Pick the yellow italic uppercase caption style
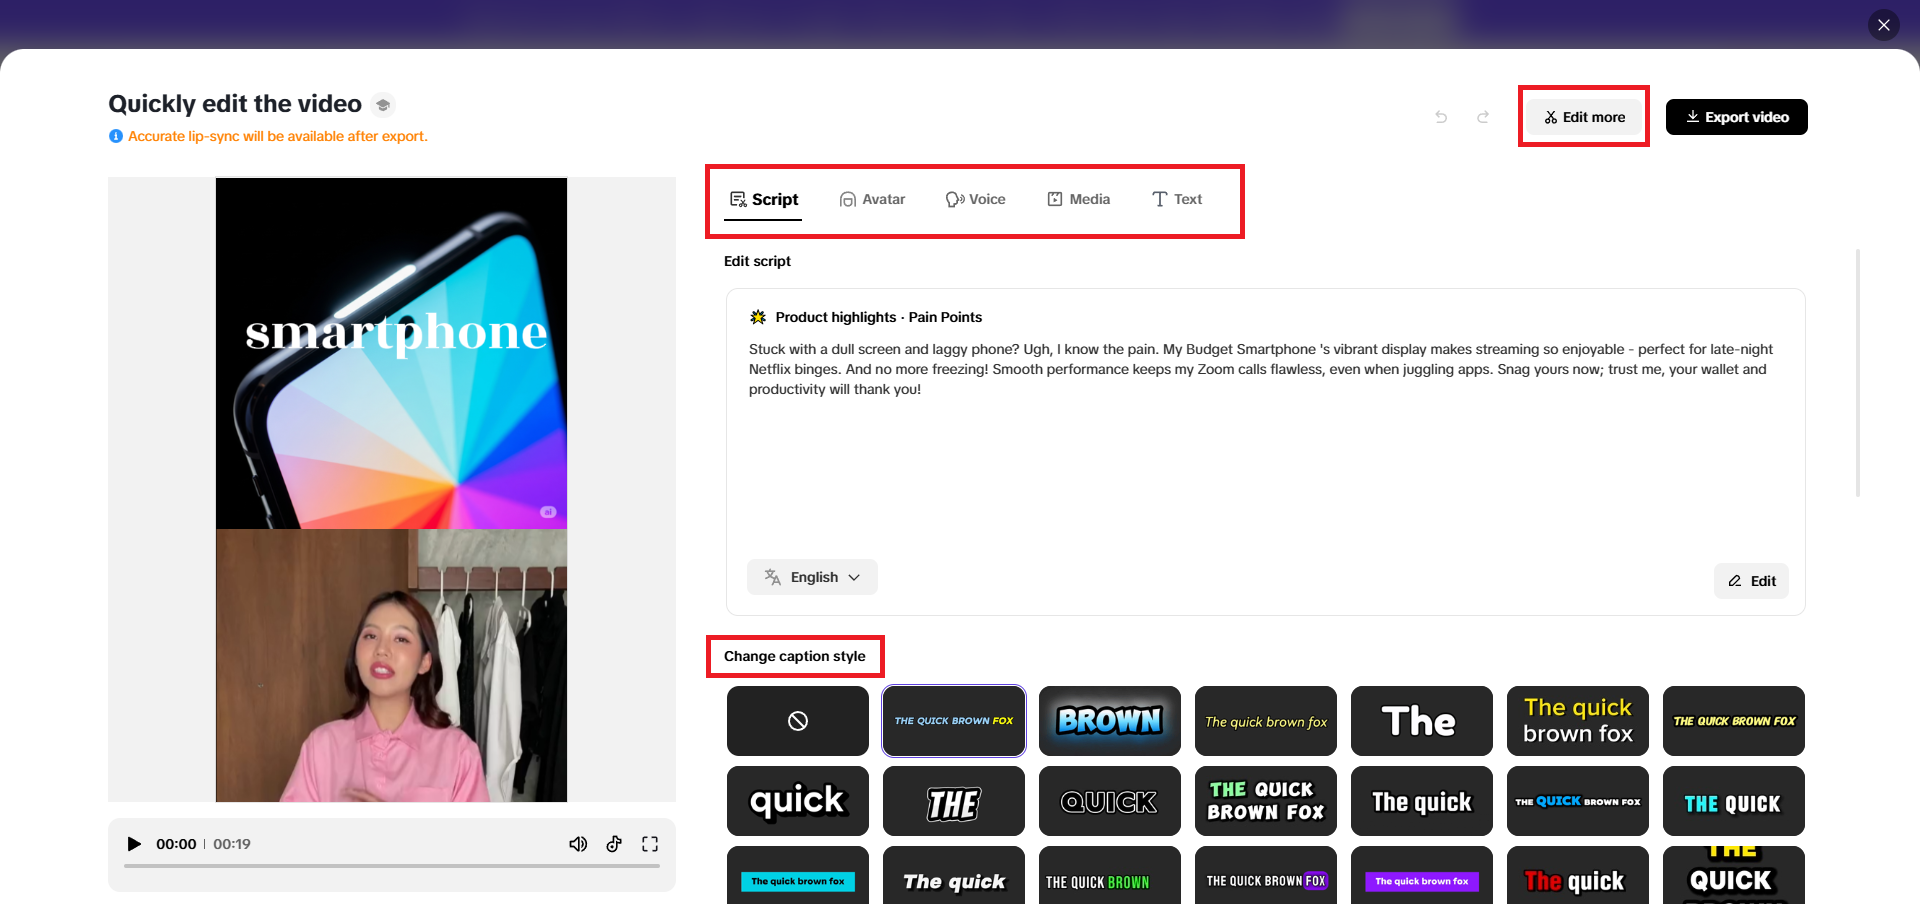 click(x=1734, y=721)
